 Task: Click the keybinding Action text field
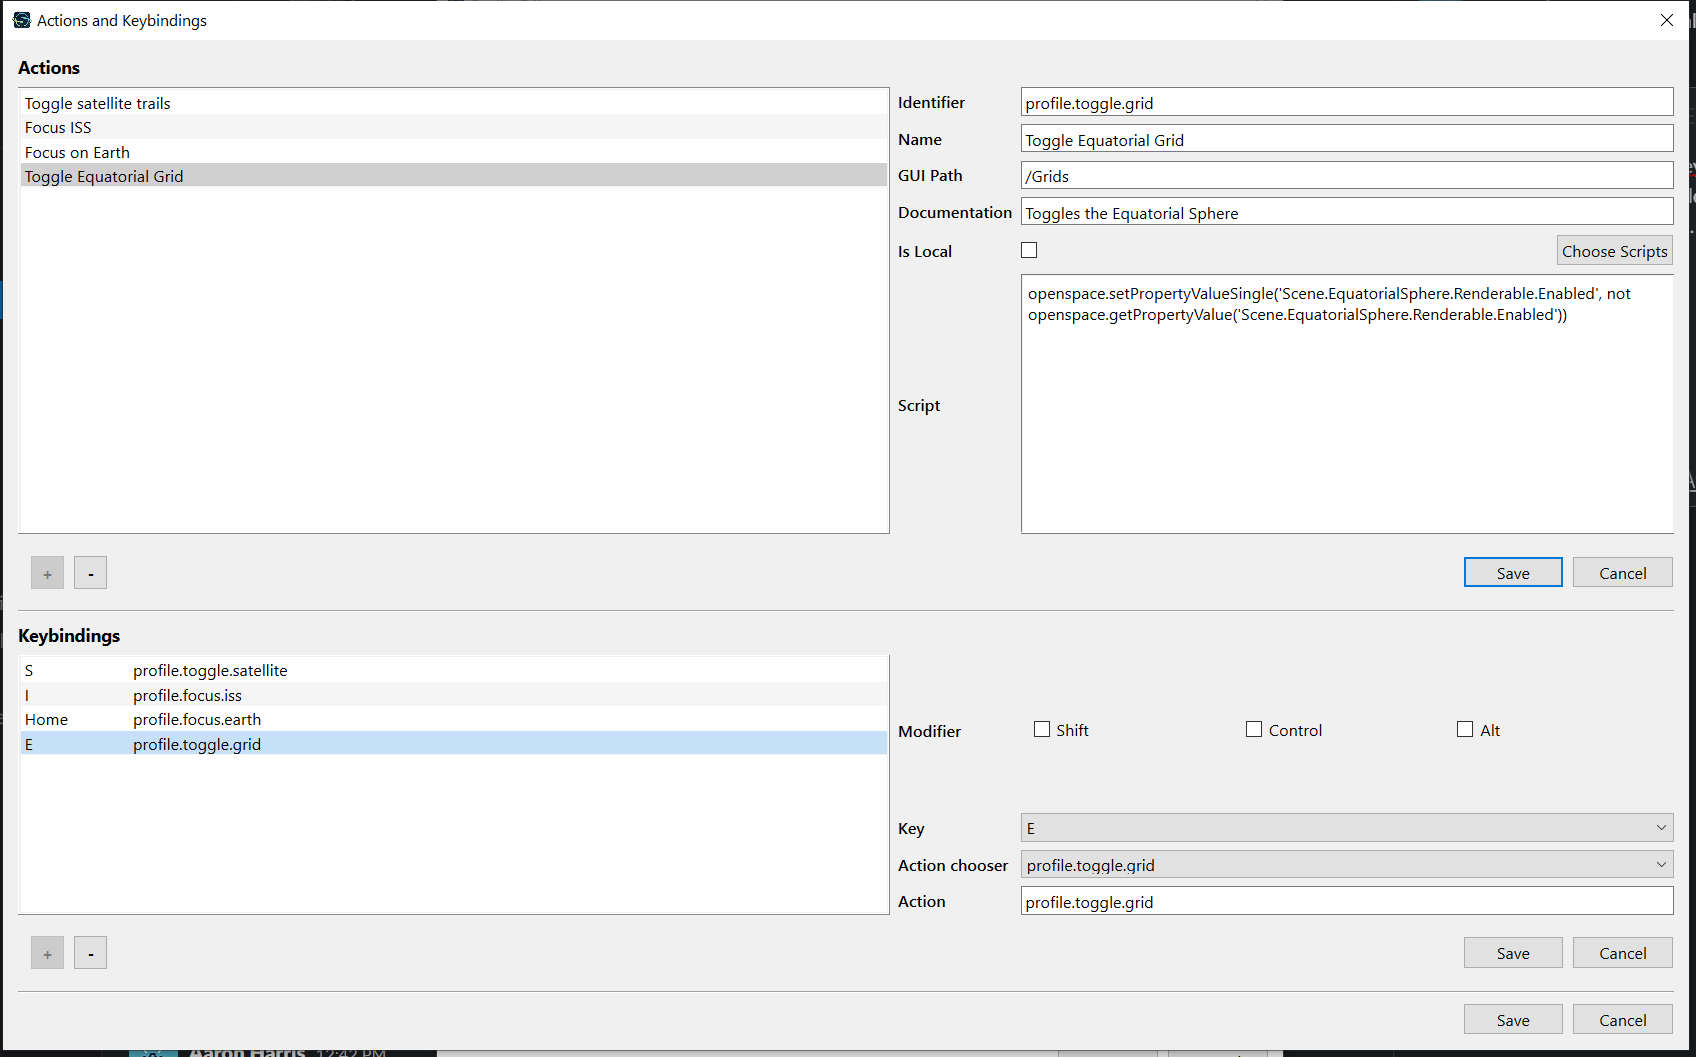pyautogui.click(x=1347, y=901)
